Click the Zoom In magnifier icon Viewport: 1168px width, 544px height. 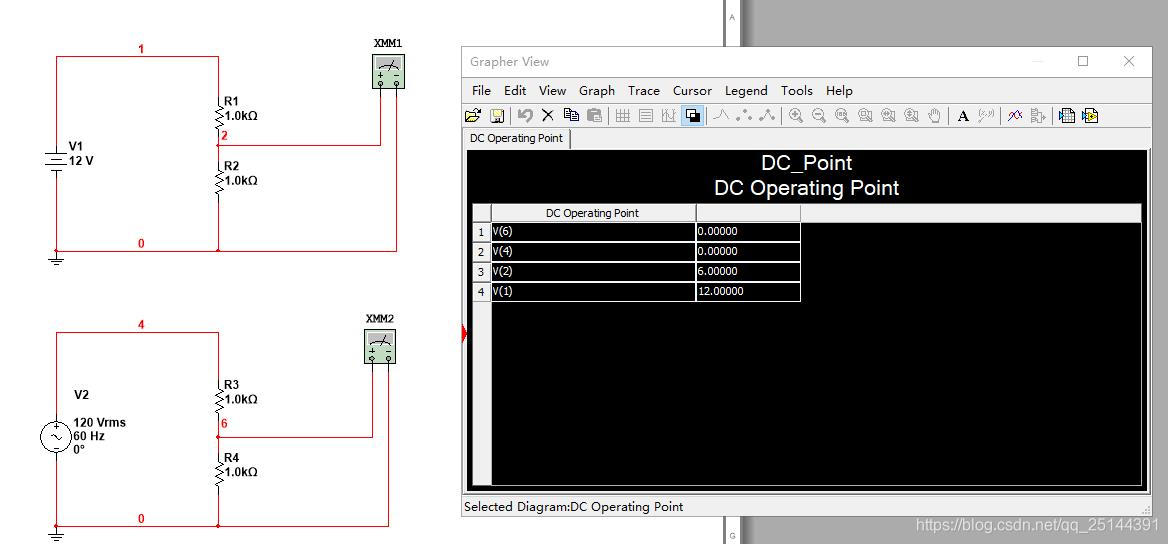[x=796, y=116]
